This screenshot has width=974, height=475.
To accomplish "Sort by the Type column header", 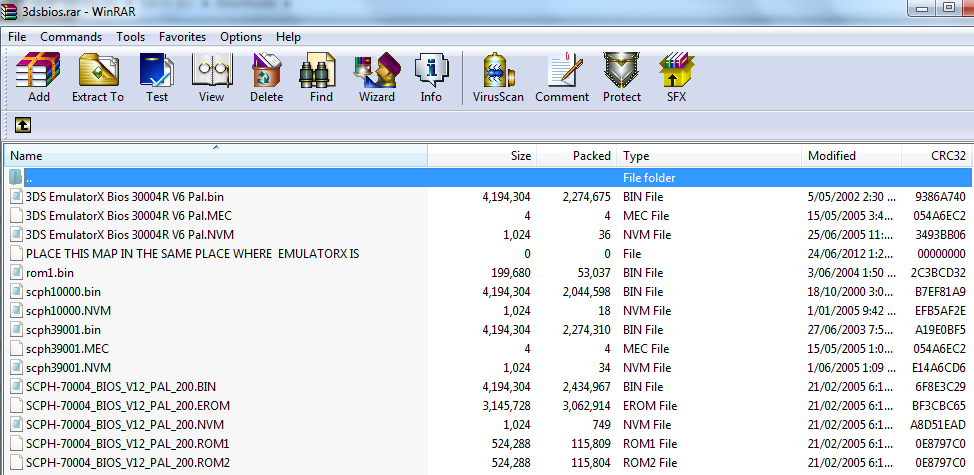I will (x=709, y=156).
